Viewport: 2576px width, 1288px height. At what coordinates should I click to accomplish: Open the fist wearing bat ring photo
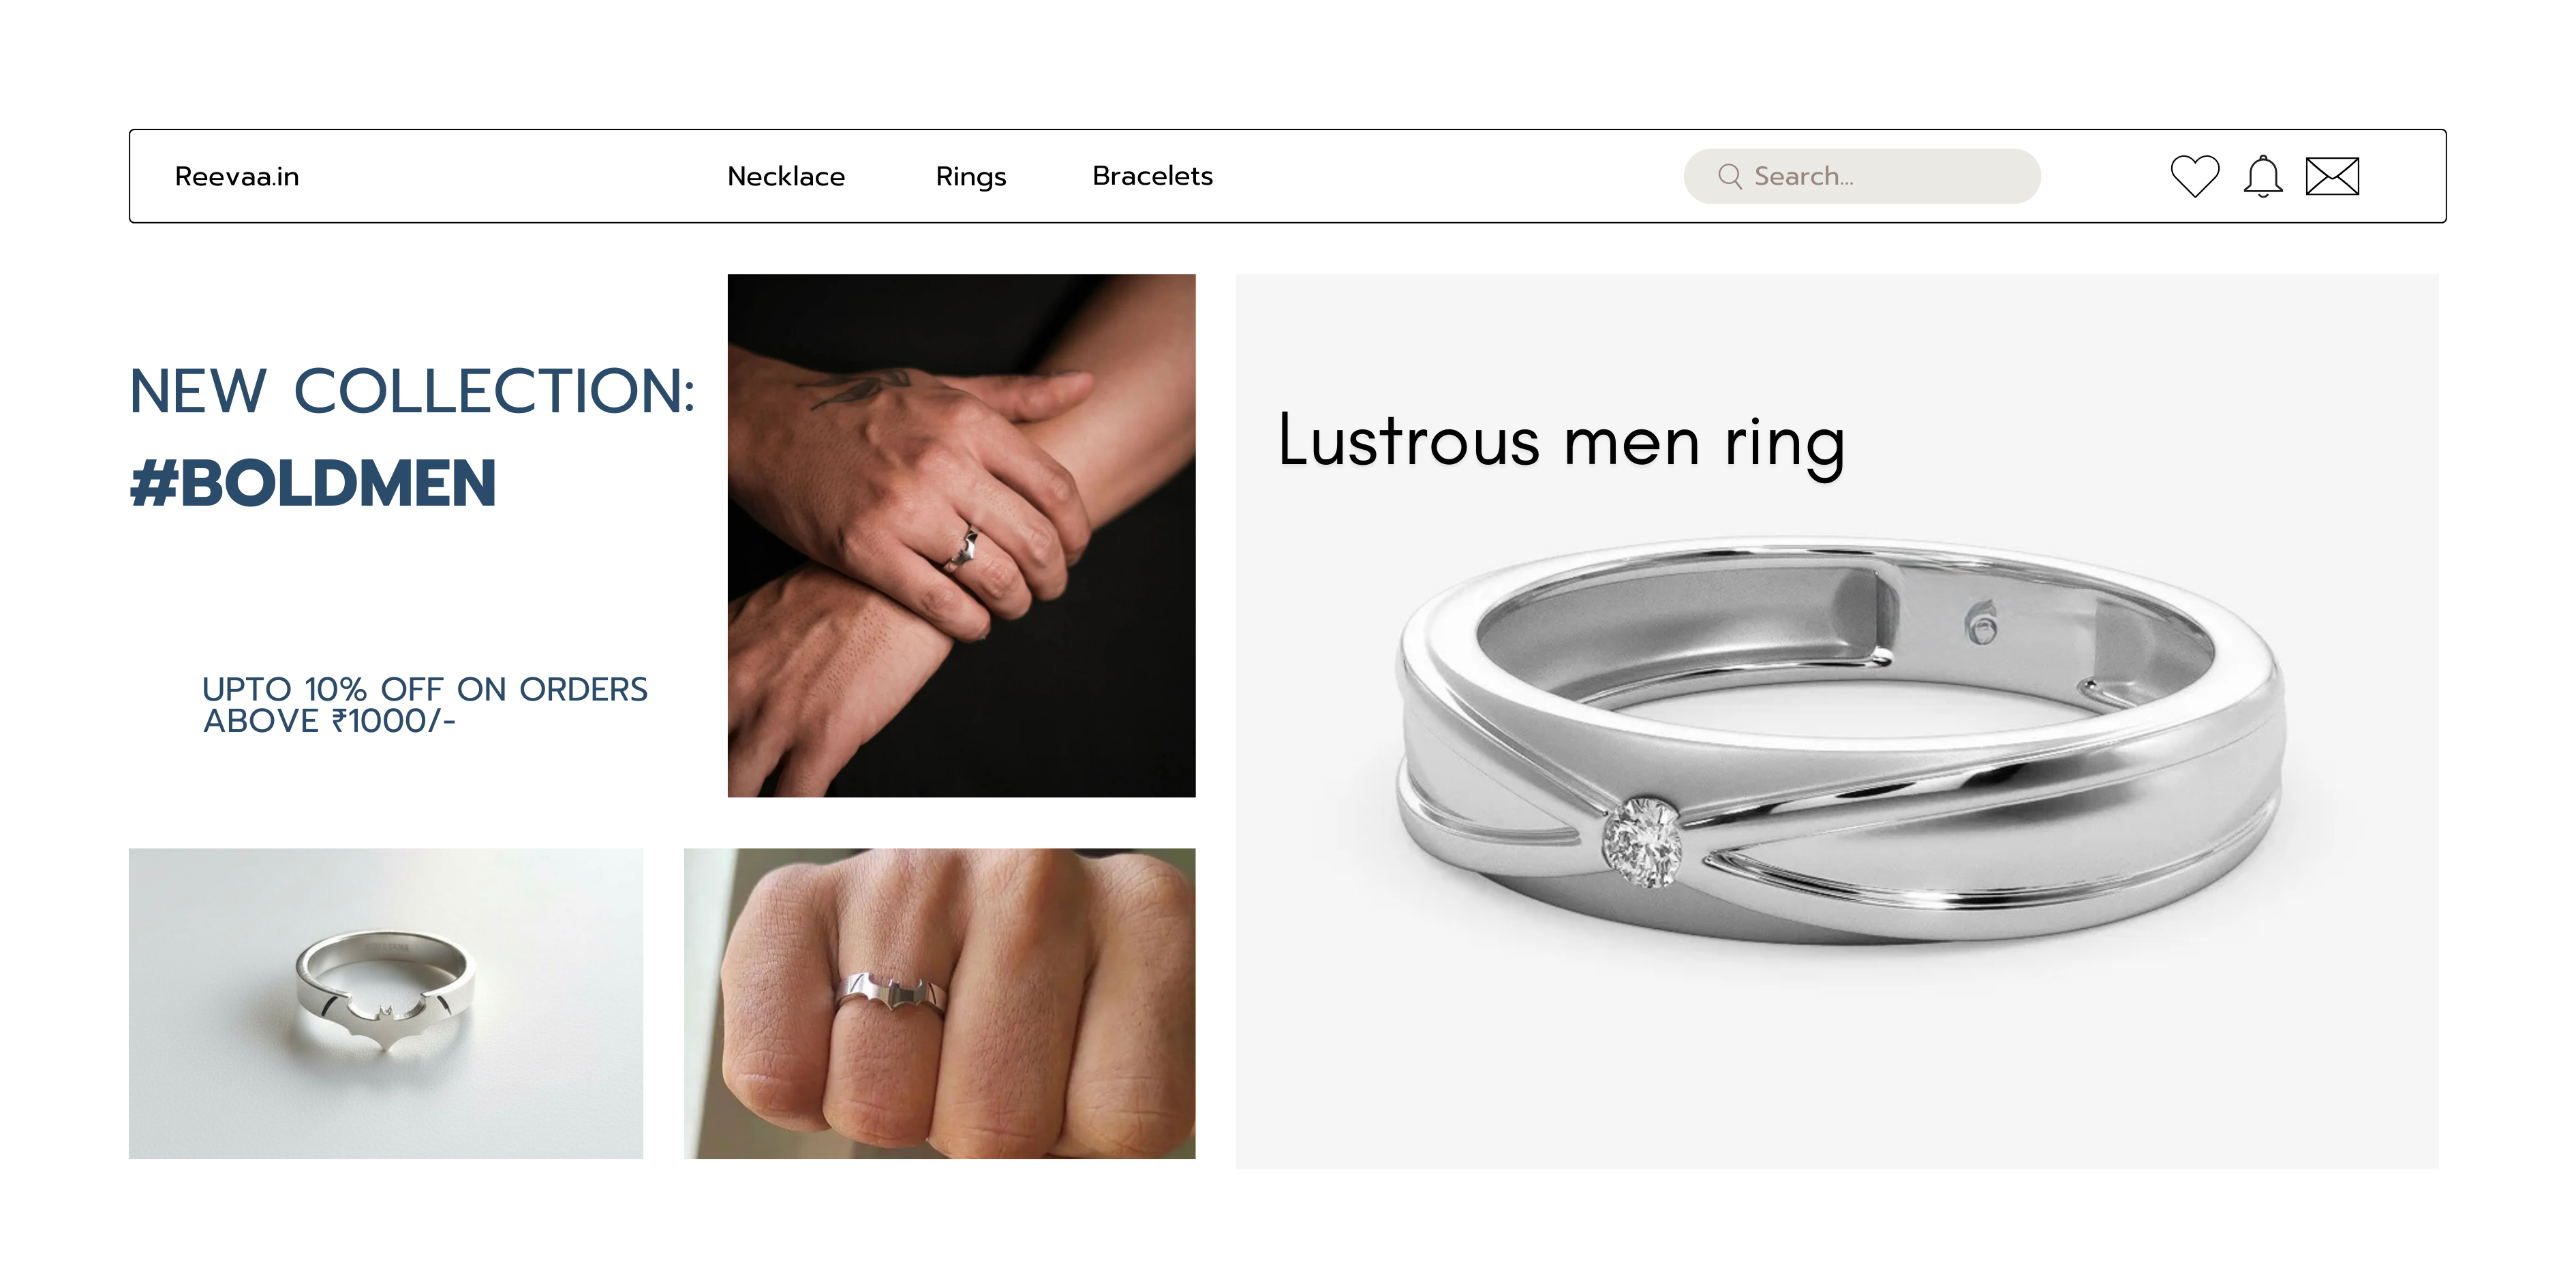click(939, 1003)
